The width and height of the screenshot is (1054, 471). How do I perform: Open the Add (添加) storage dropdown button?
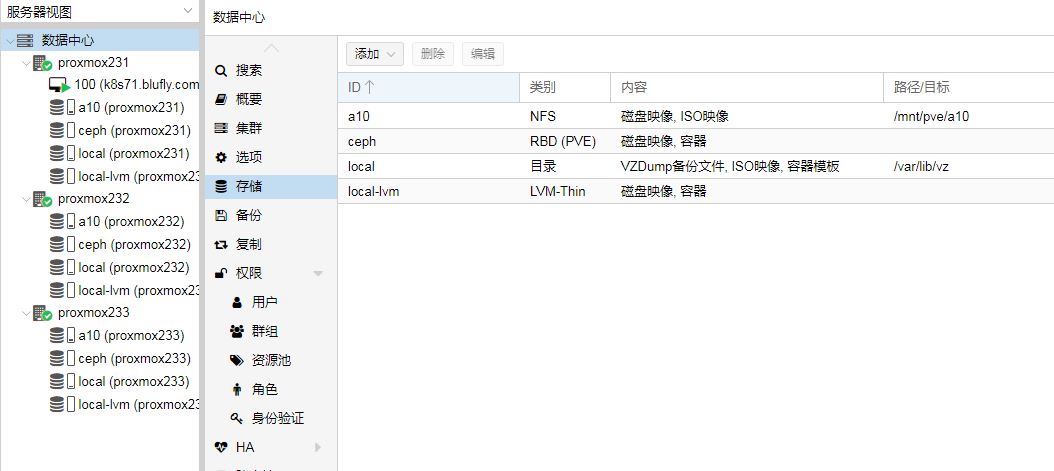374,54
